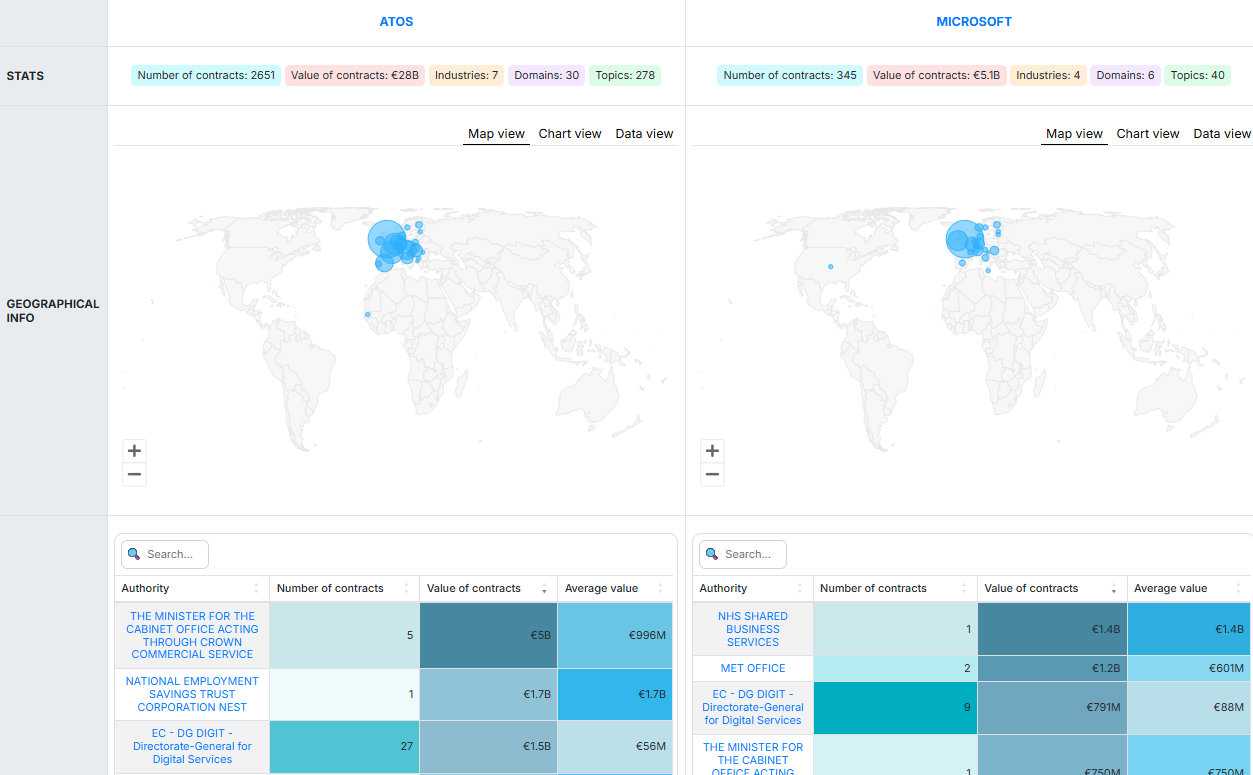Click 'Value of contracts: €28B' badge

(x=355, y=75)
